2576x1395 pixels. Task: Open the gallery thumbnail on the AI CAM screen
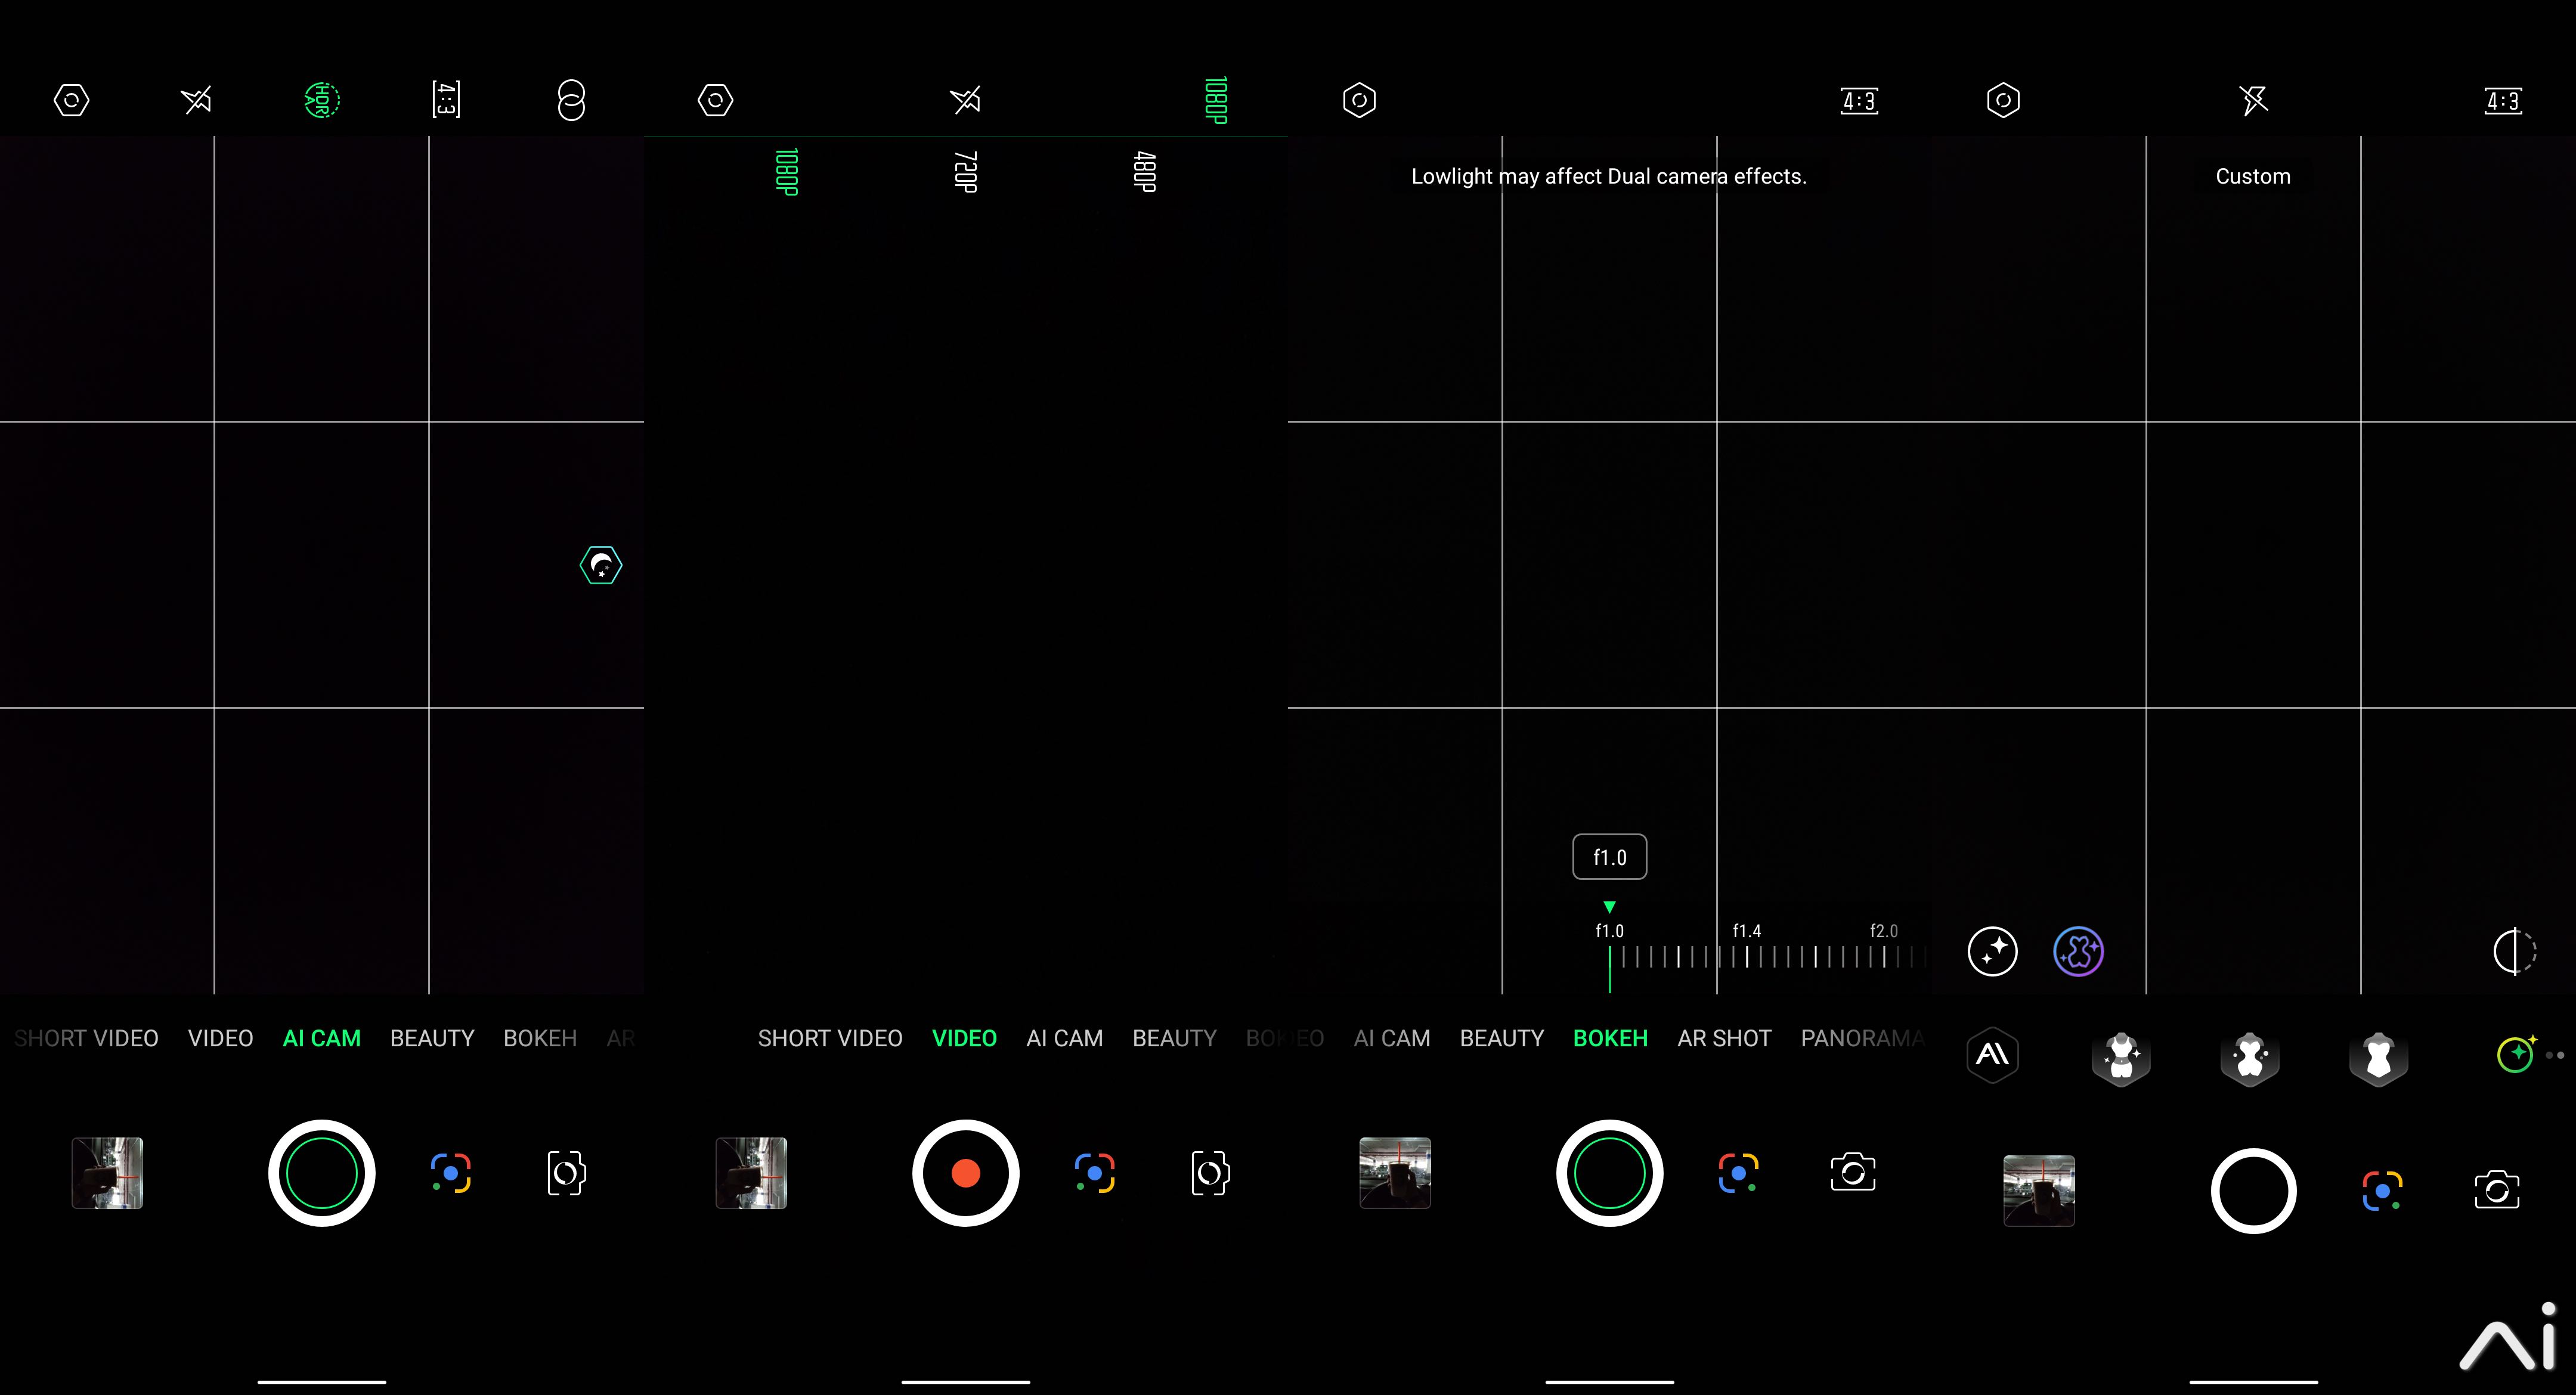click(107, 1173)
